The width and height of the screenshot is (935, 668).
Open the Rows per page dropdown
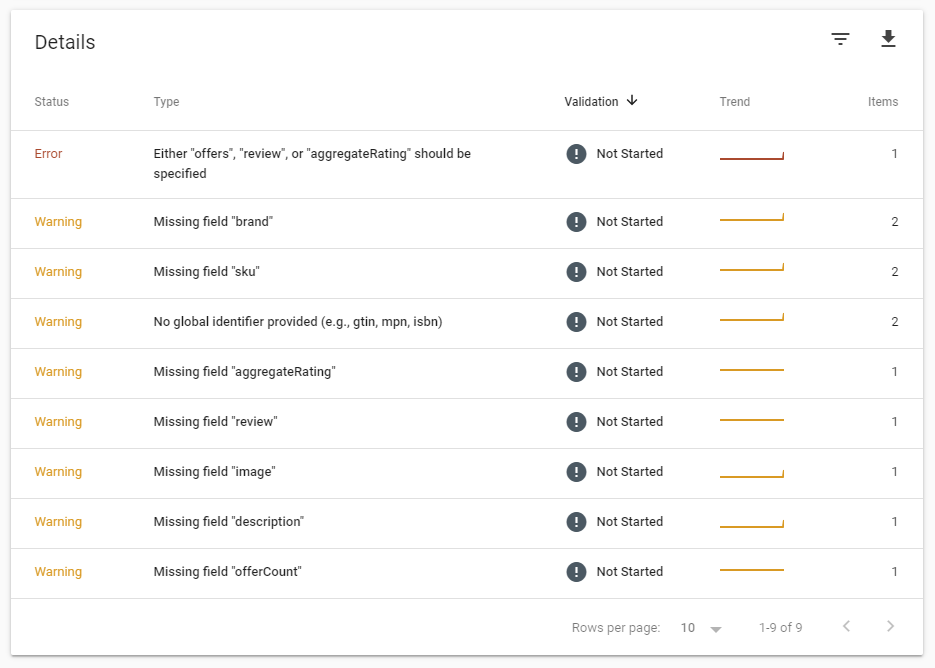click(701, 628)
